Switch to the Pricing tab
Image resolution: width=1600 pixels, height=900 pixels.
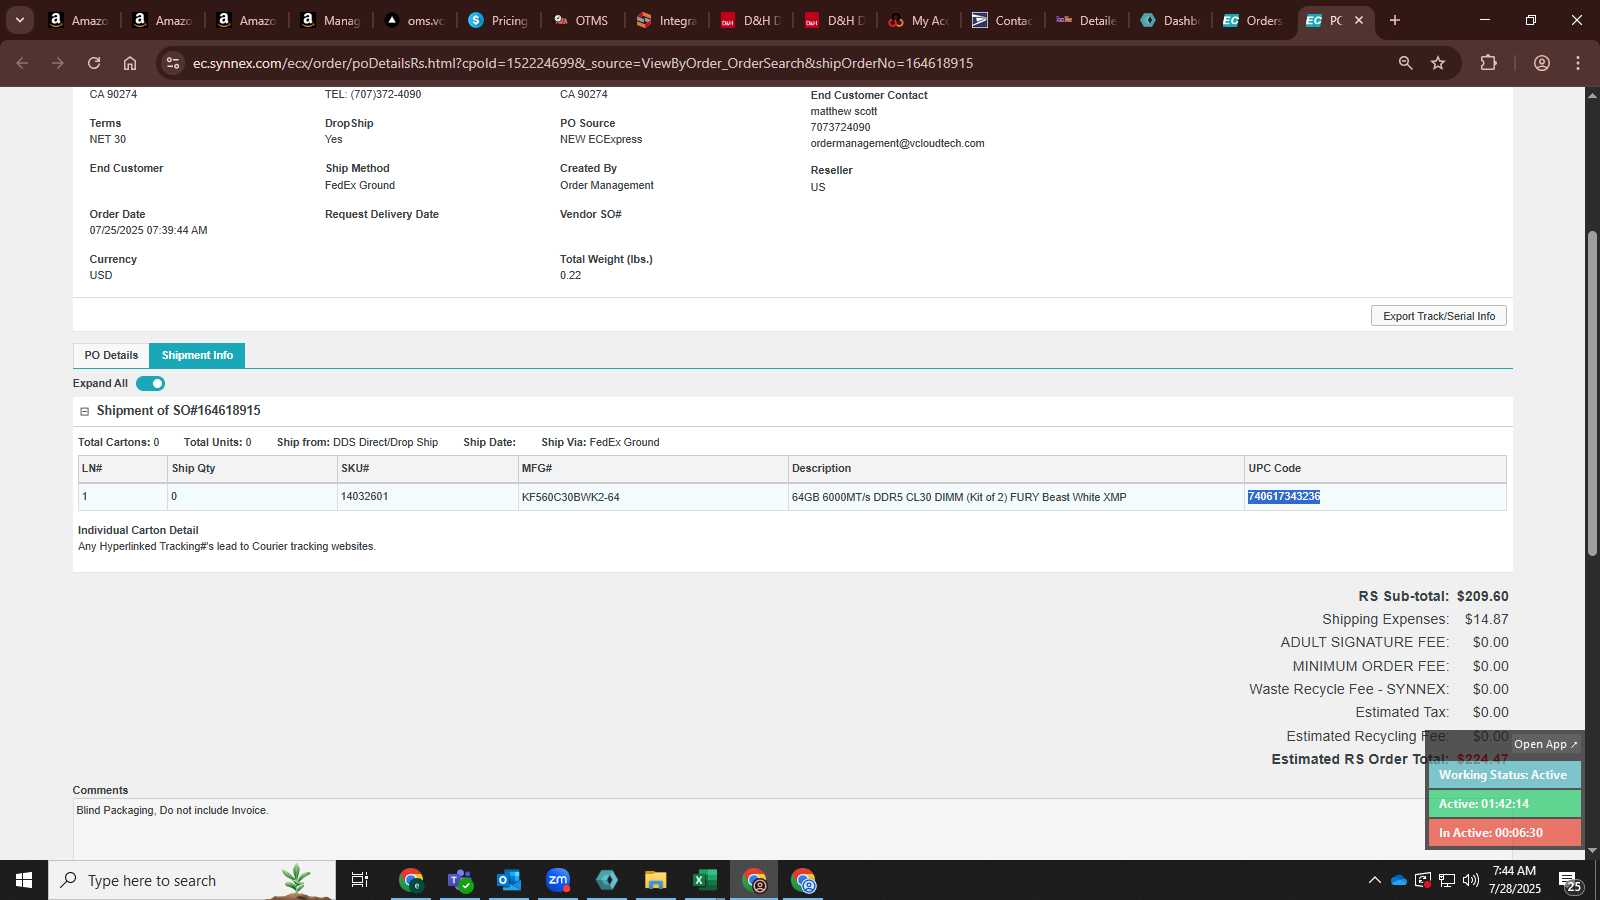pos(498,20)
